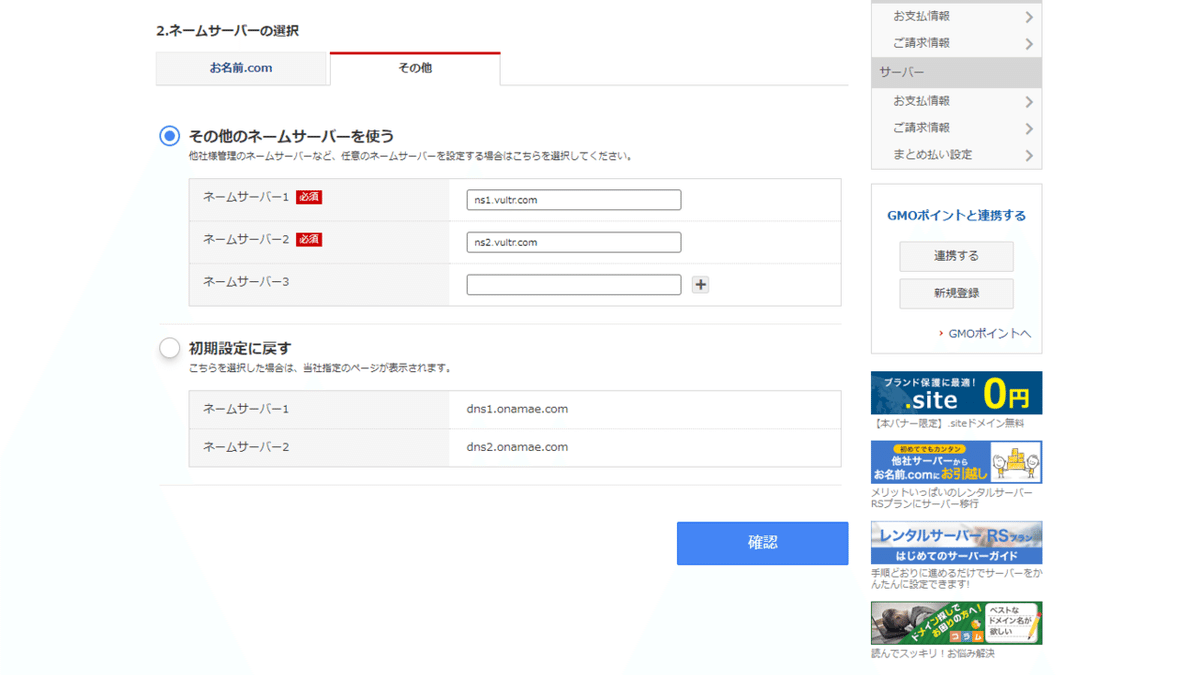Click the 2.ネームサーバーの選択 heading
The height and width of the screenshot is (675, 1200).
coord(227,31)
